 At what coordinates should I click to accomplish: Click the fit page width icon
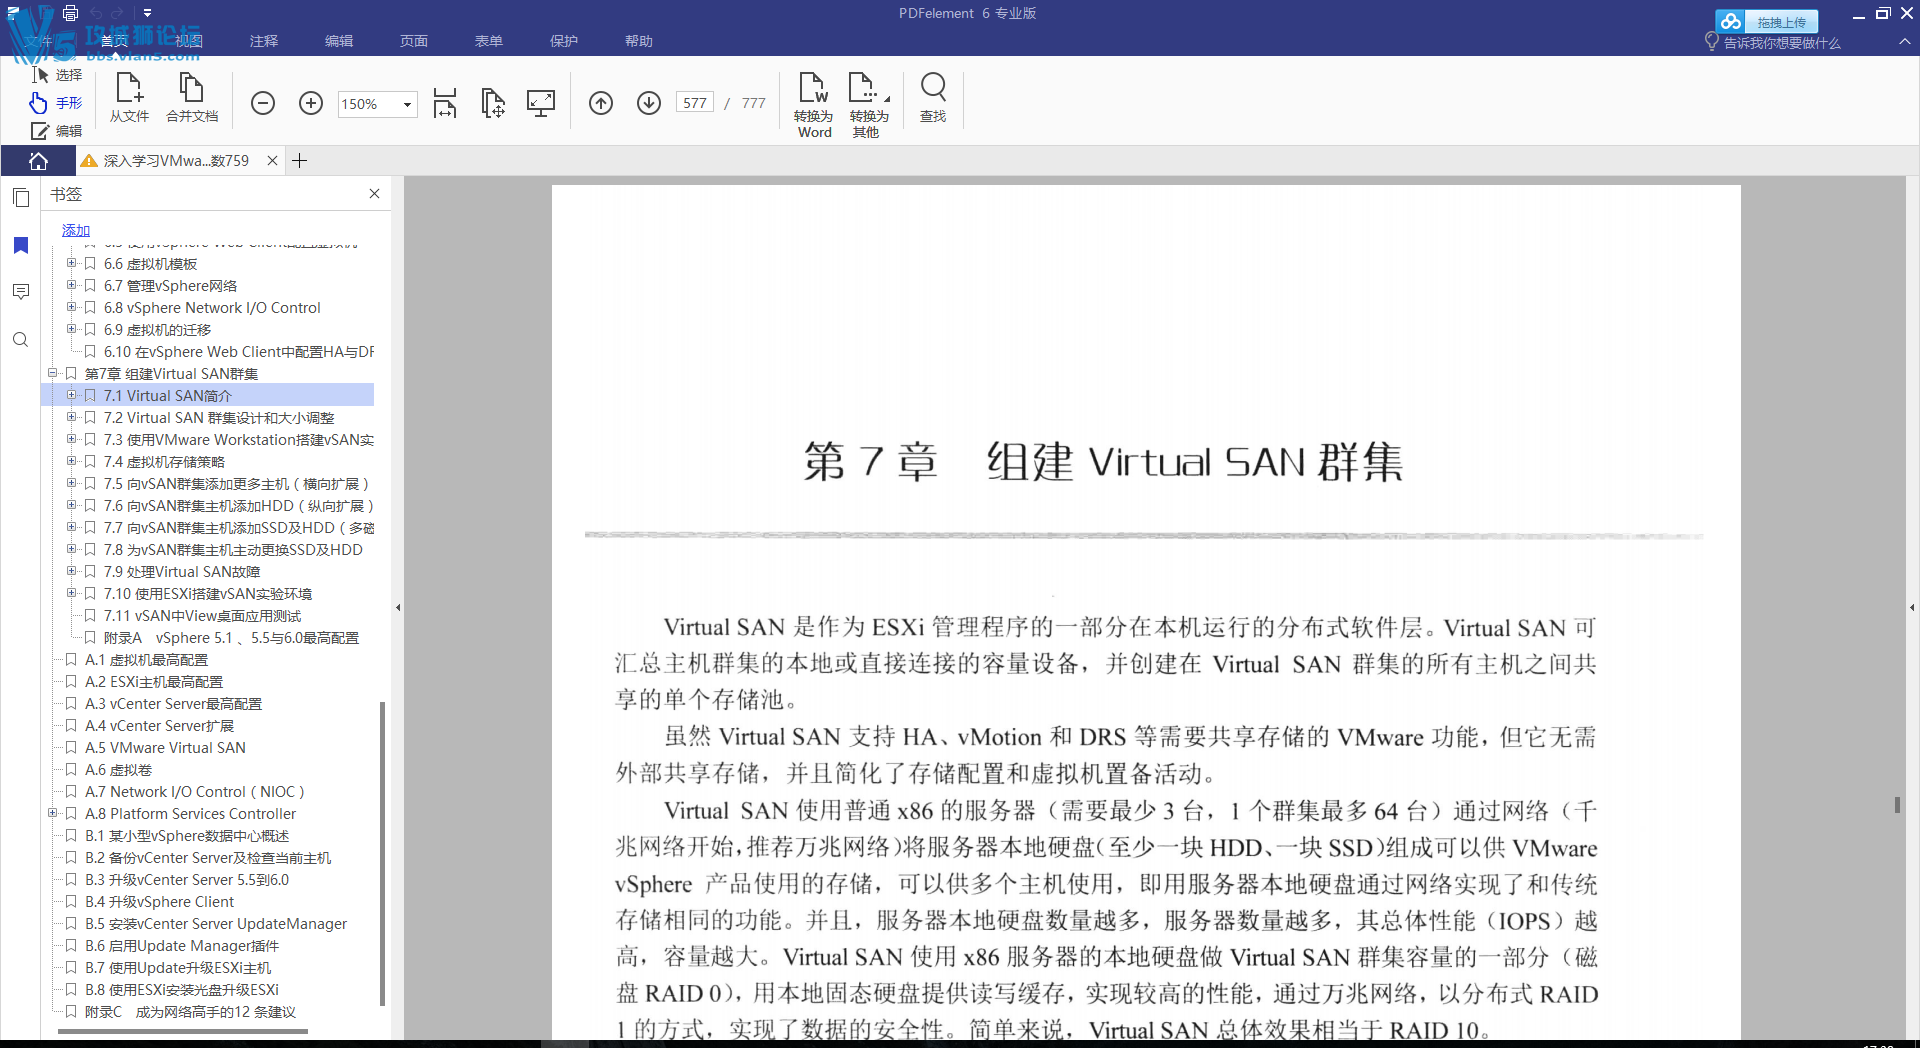(444, 103)
